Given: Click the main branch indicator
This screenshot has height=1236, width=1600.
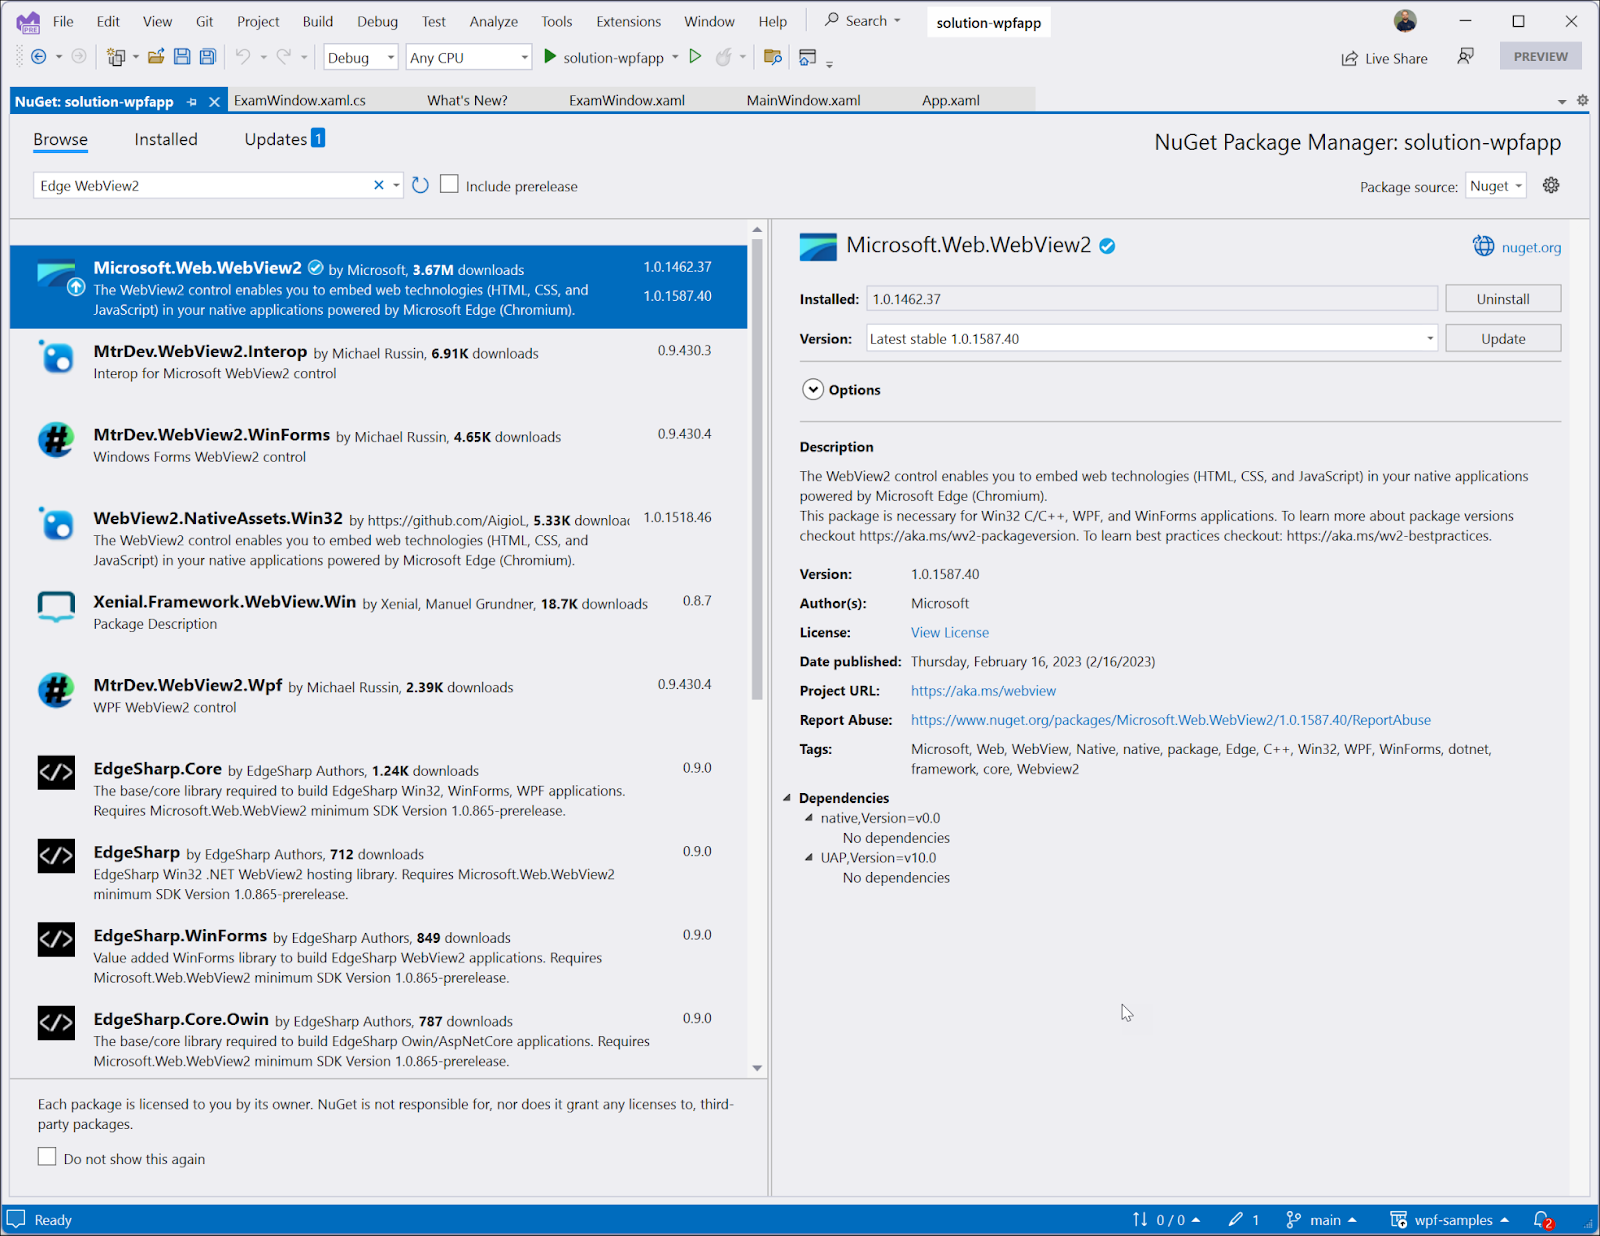Looking at the screenshot, I should [x=1322, y=1220].
